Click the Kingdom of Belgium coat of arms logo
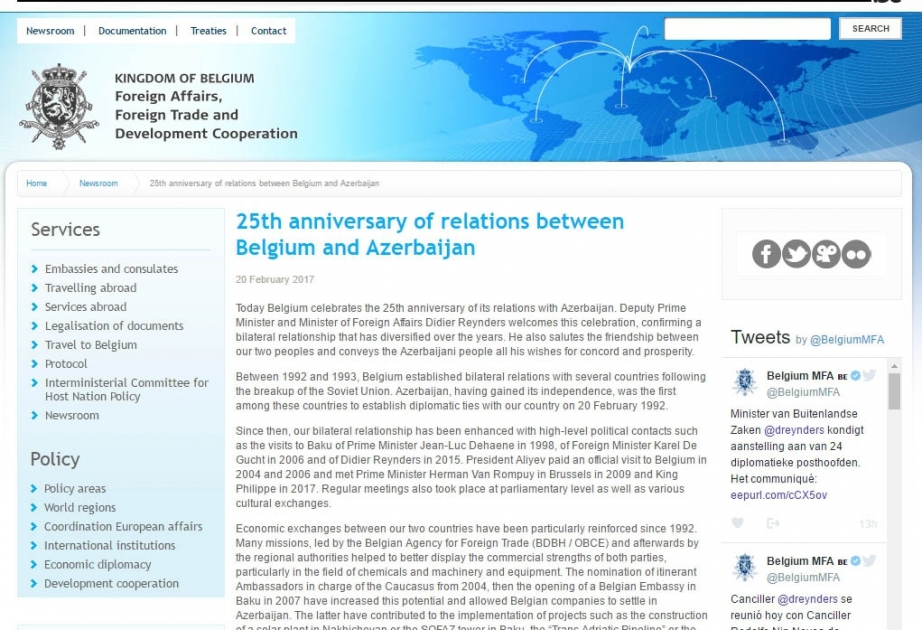This screenshot has height=630, width=922. (59, 106)
